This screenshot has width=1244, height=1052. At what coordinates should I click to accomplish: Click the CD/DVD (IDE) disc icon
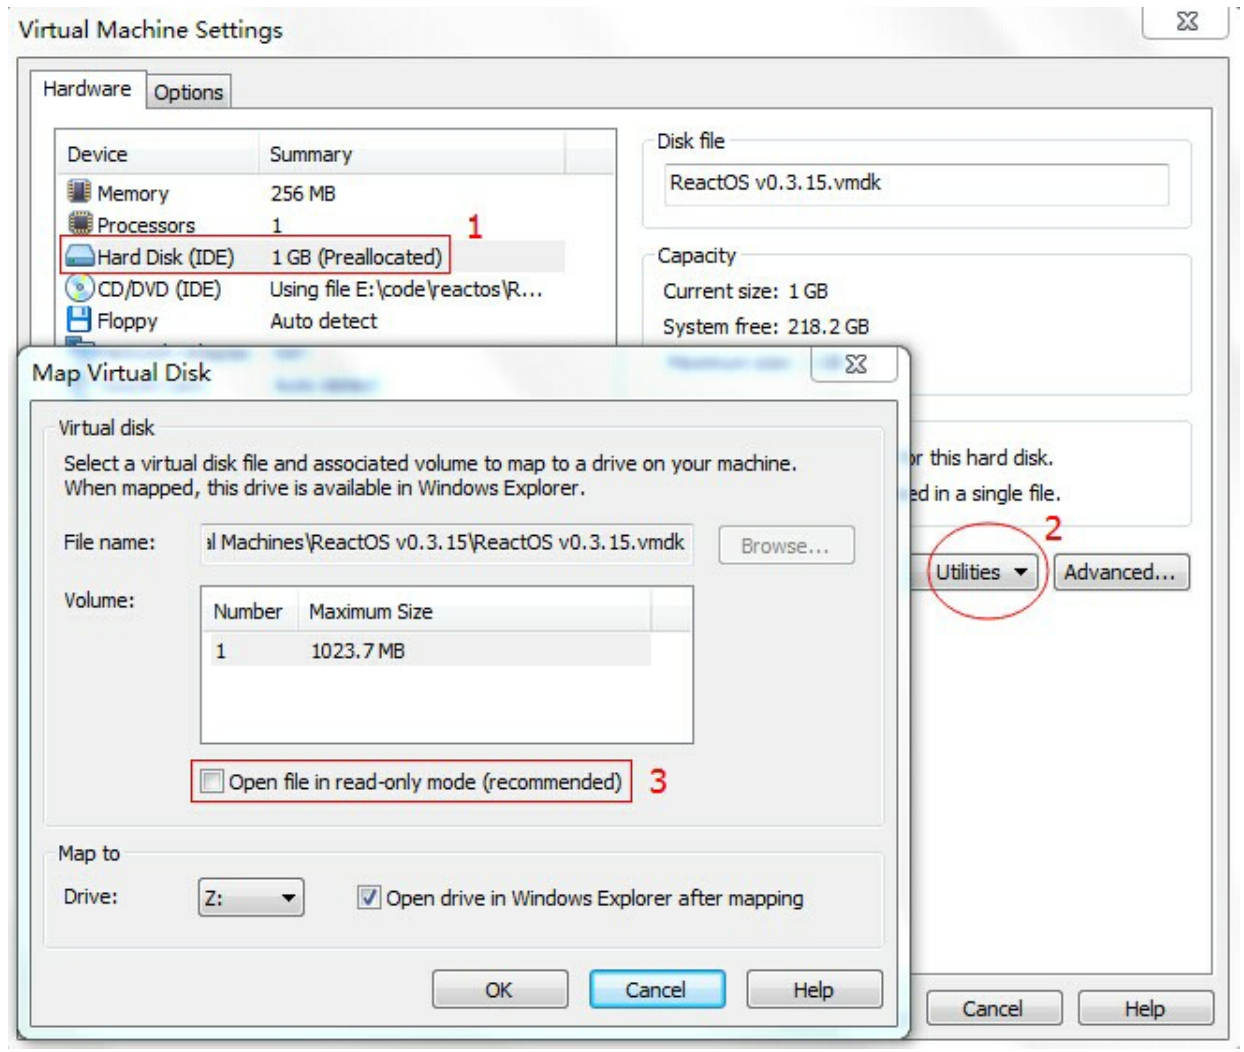pyautogui.click(x=79, y=289)
